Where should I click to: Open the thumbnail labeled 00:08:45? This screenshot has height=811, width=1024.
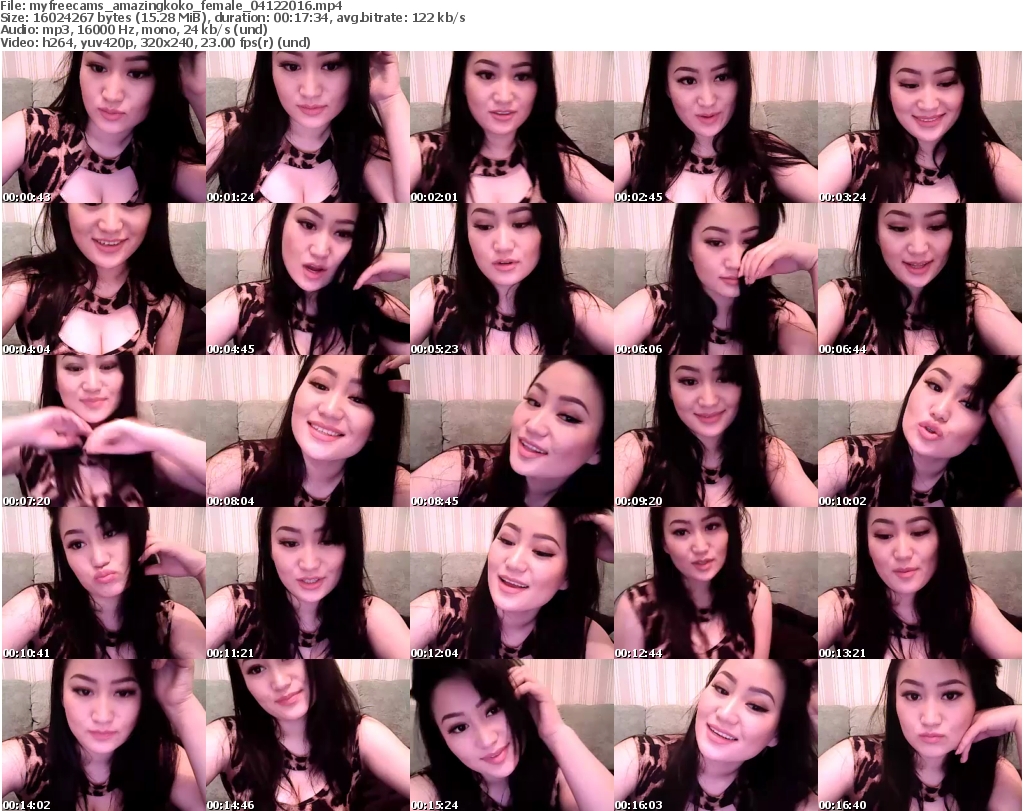tap(511, 431)
